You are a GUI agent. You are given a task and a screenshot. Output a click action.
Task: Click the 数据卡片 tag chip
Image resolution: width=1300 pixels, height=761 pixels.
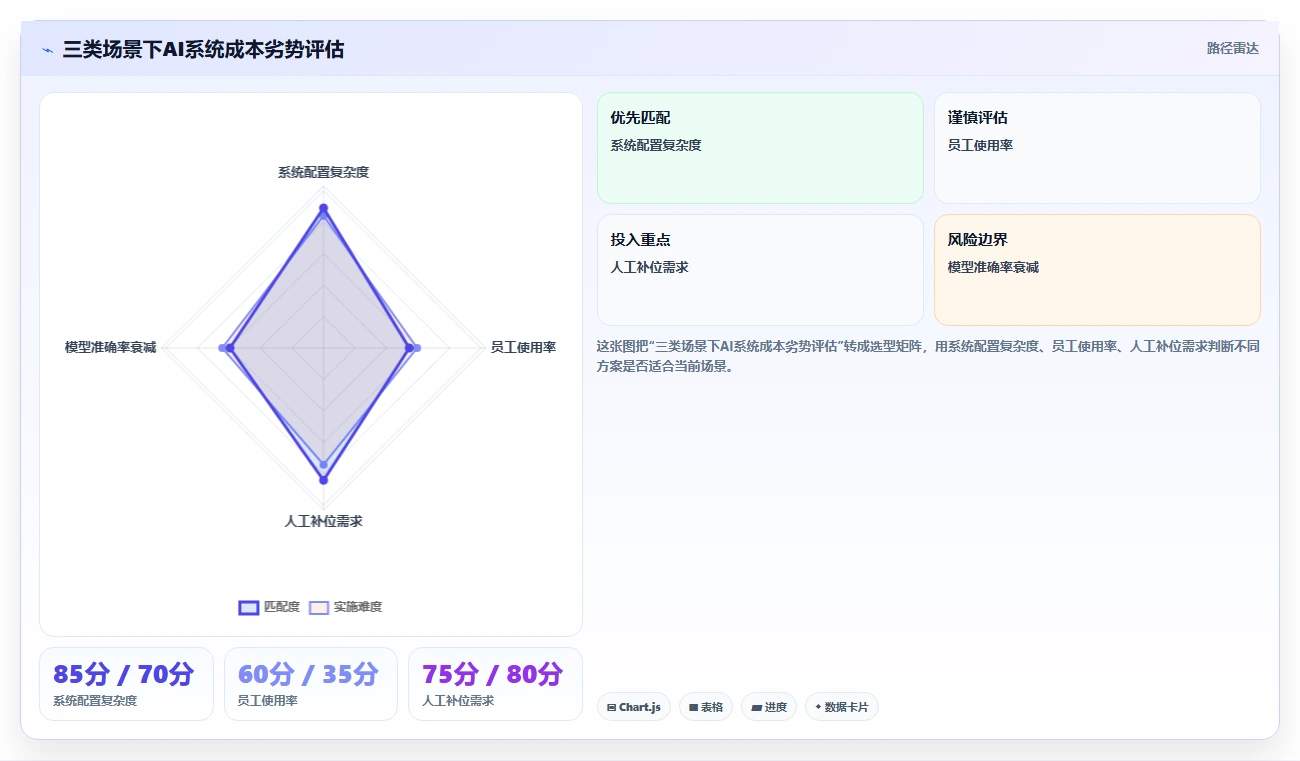point(841,707)
